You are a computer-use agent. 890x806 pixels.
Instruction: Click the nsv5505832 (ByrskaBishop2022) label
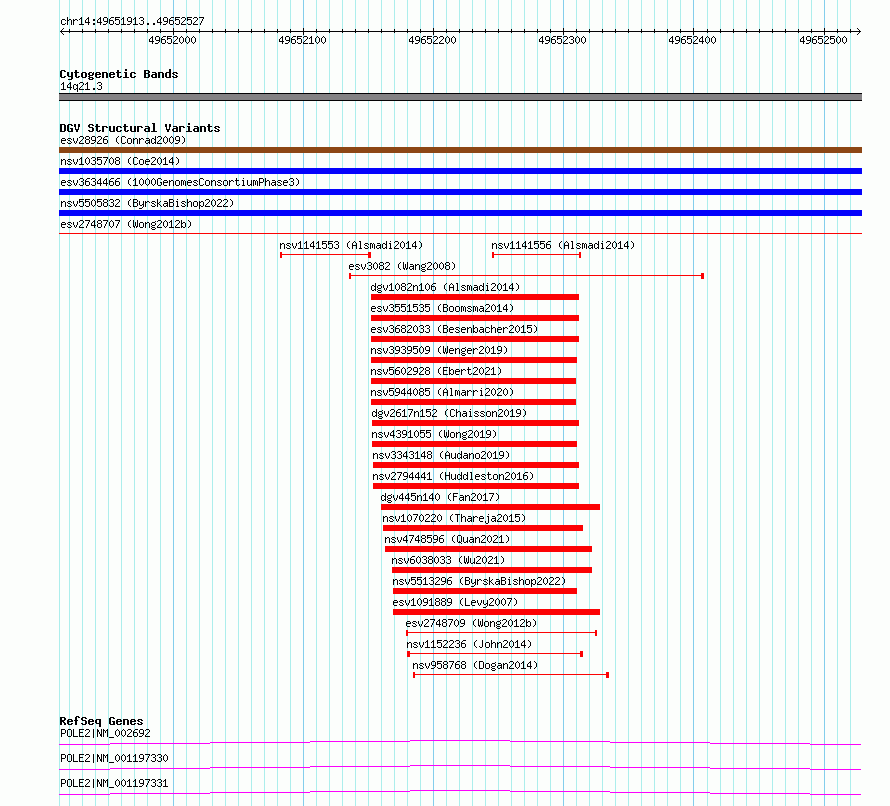coord(147,203)
